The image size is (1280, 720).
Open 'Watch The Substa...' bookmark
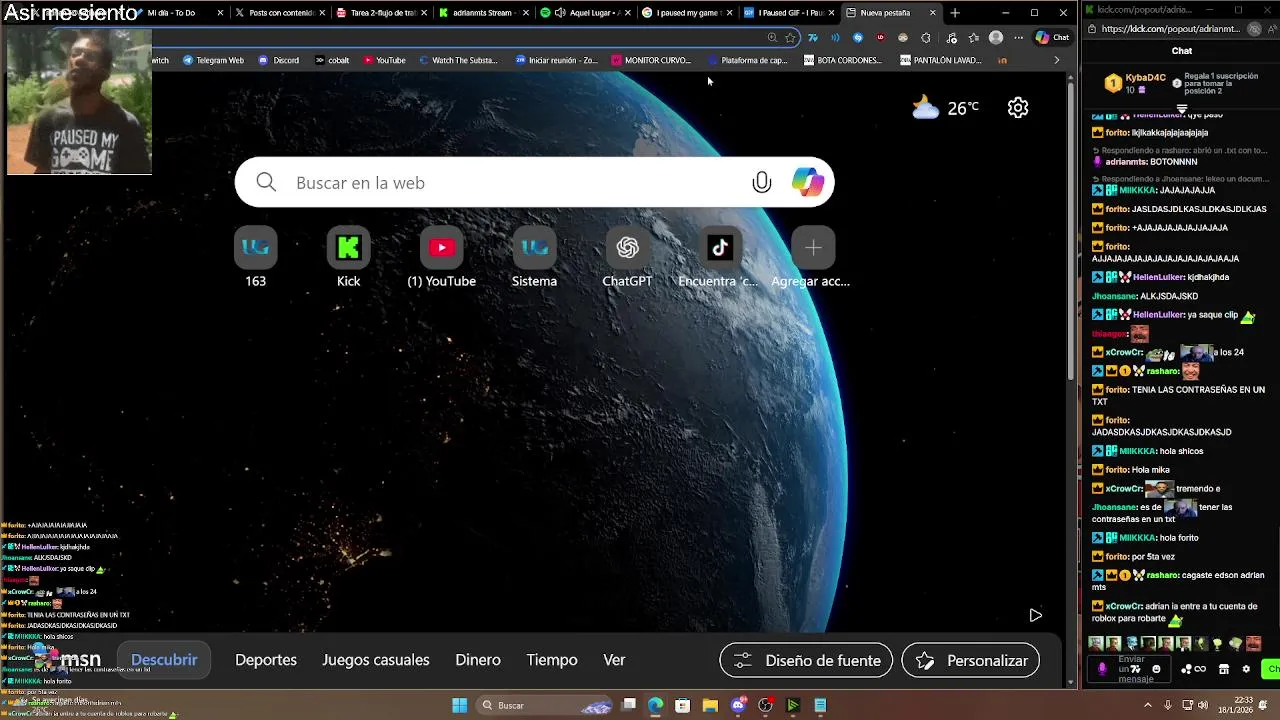click(x=458, y=60)
